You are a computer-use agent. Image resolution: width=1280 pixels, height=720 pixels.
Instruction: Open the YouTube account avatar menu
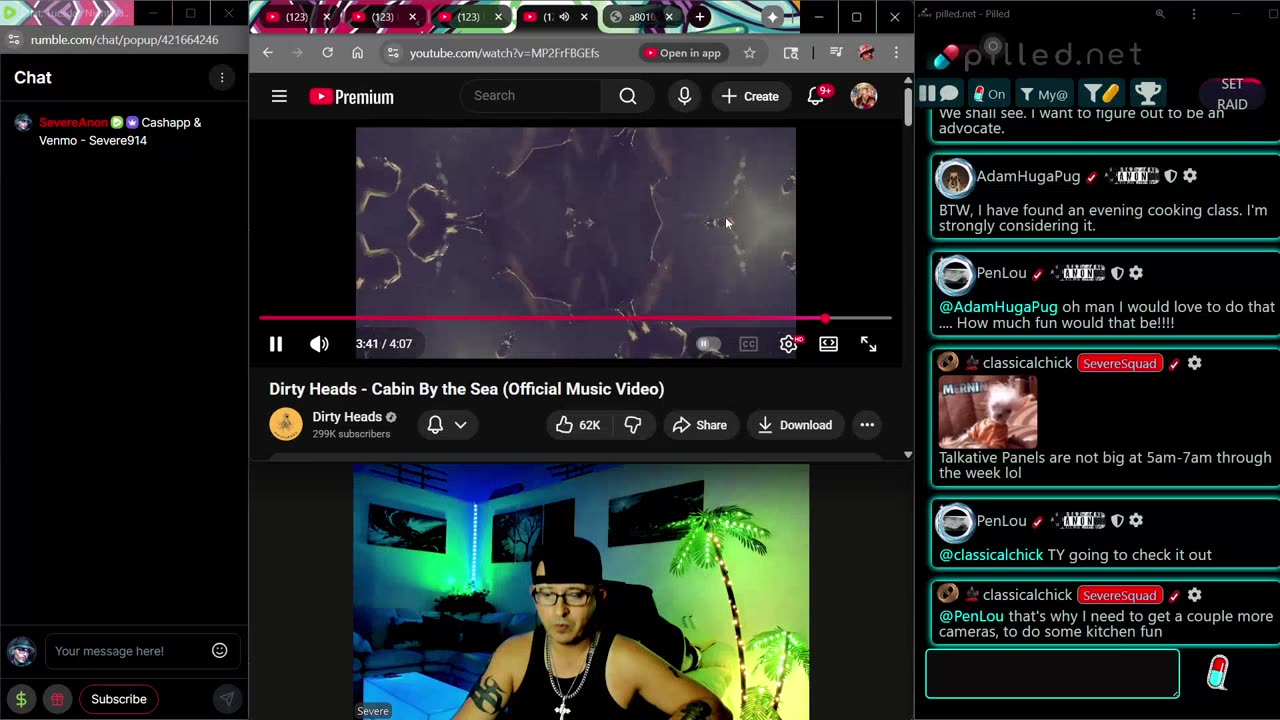point(863,96)
